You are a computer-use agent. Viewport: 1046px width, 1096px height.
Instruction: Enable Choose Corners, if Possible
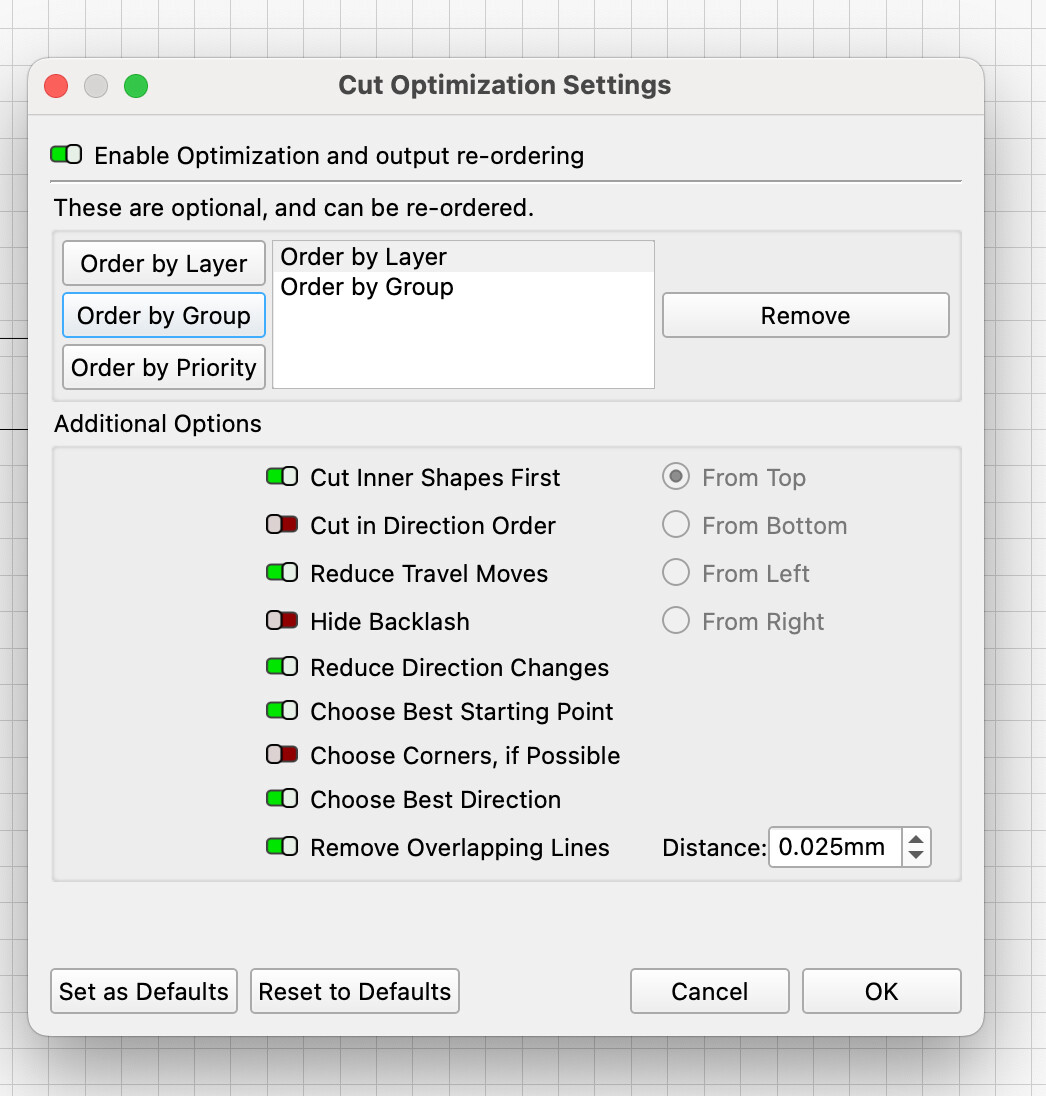coord(282,755)
